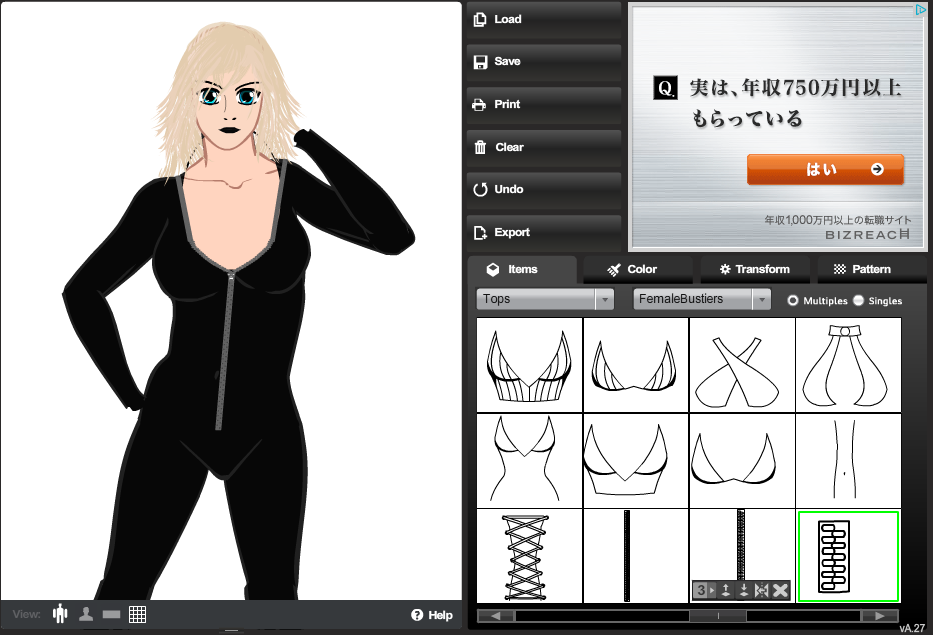Select the laced corset item thumbnail
This screenshot has height=636, width=934.
coord(529,556)
